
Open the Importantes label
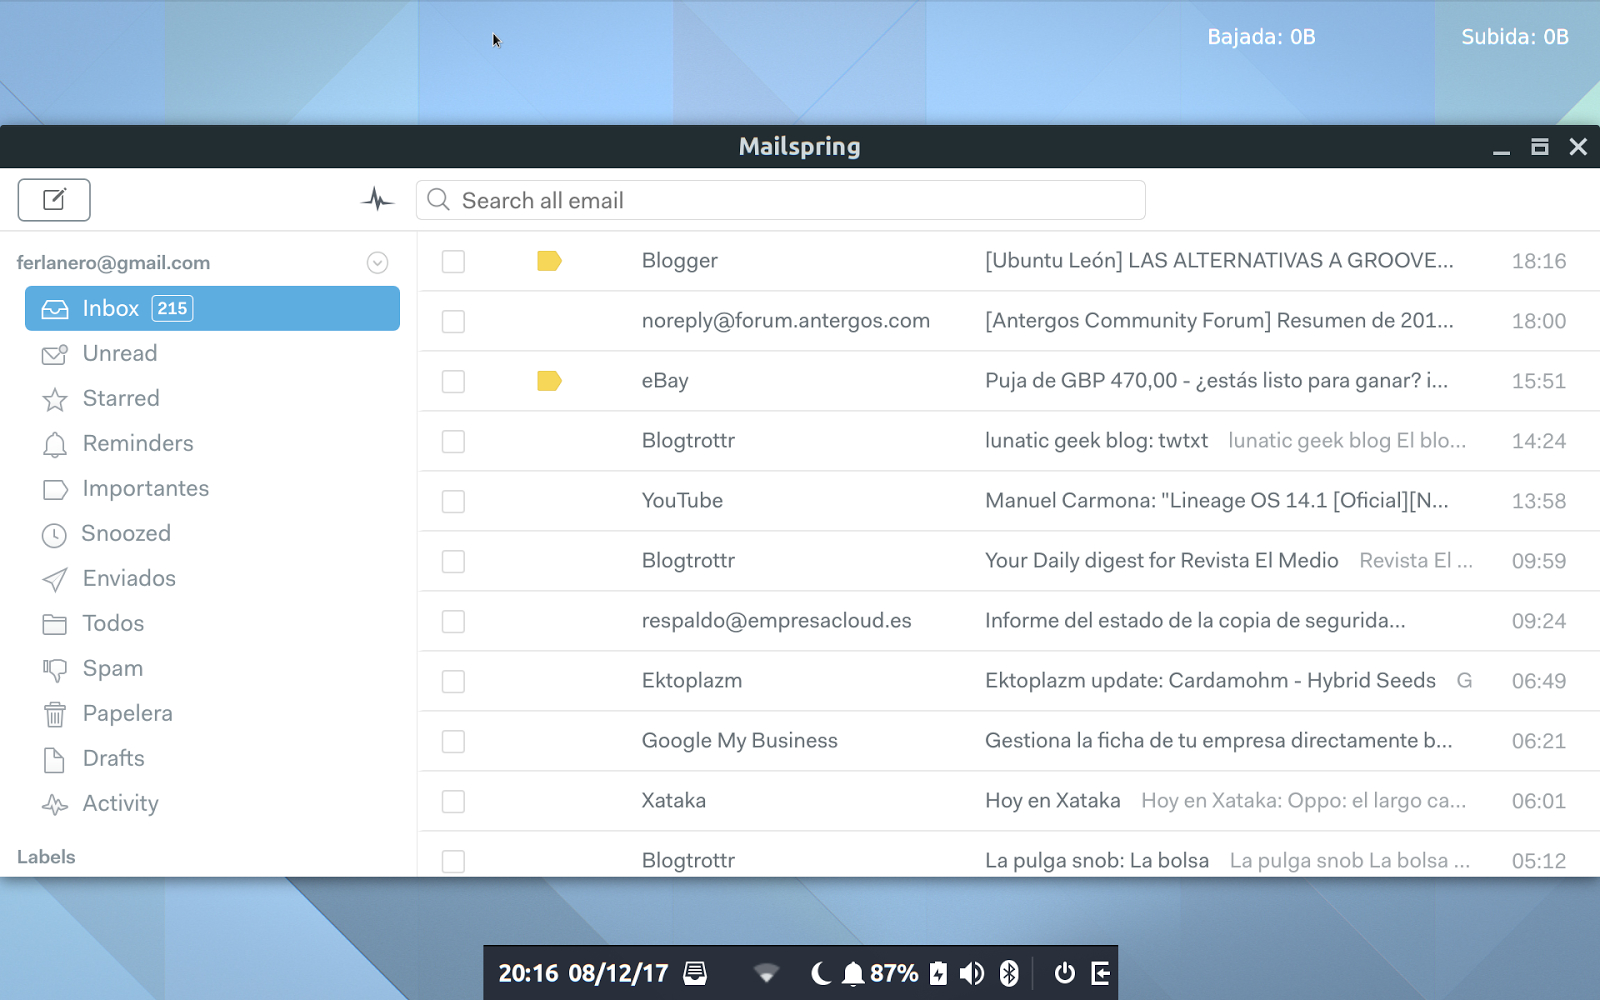point(212,488)
